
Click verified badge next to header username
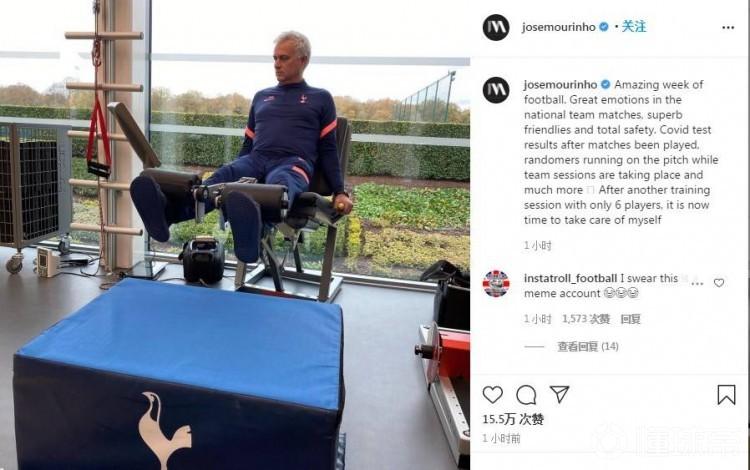tap(604, 27)
